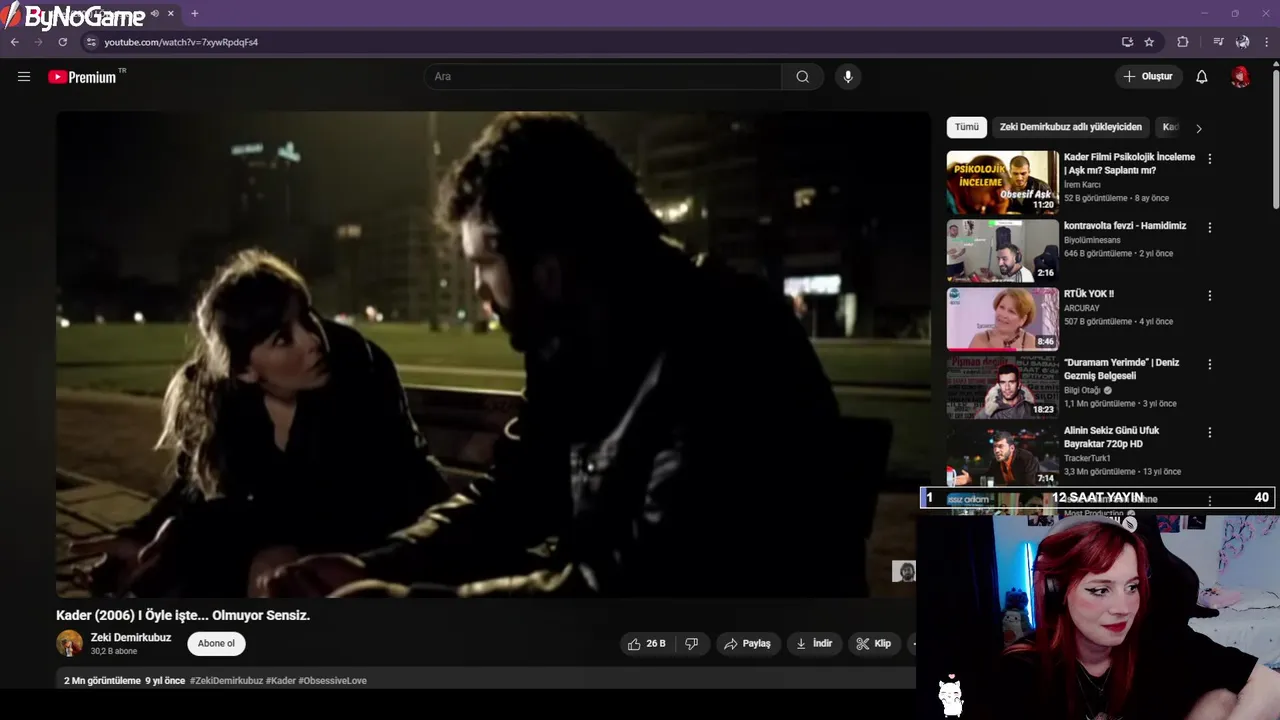Click the install/cast icon in address bar
The image size is (1280, 720).
(x=1127, y=42)
